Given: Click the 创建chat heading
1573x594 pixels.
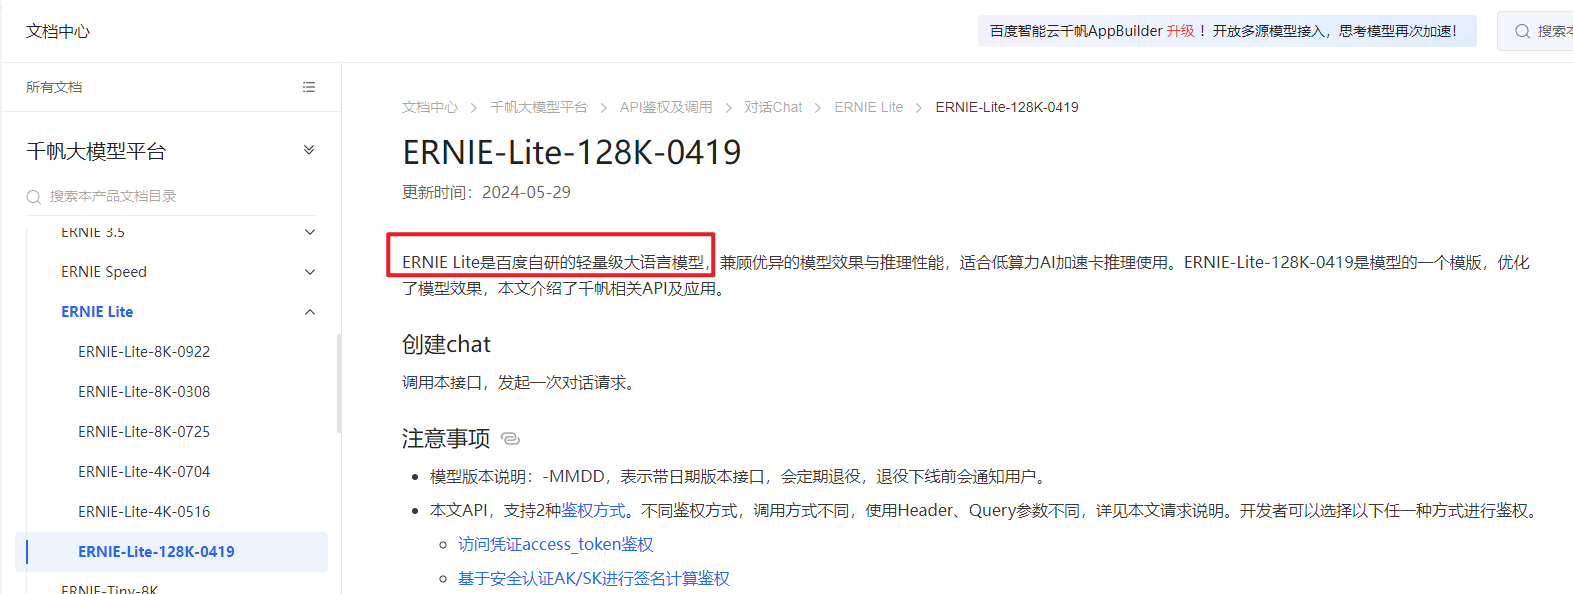Looking at the screenshot, I should 446,345.
